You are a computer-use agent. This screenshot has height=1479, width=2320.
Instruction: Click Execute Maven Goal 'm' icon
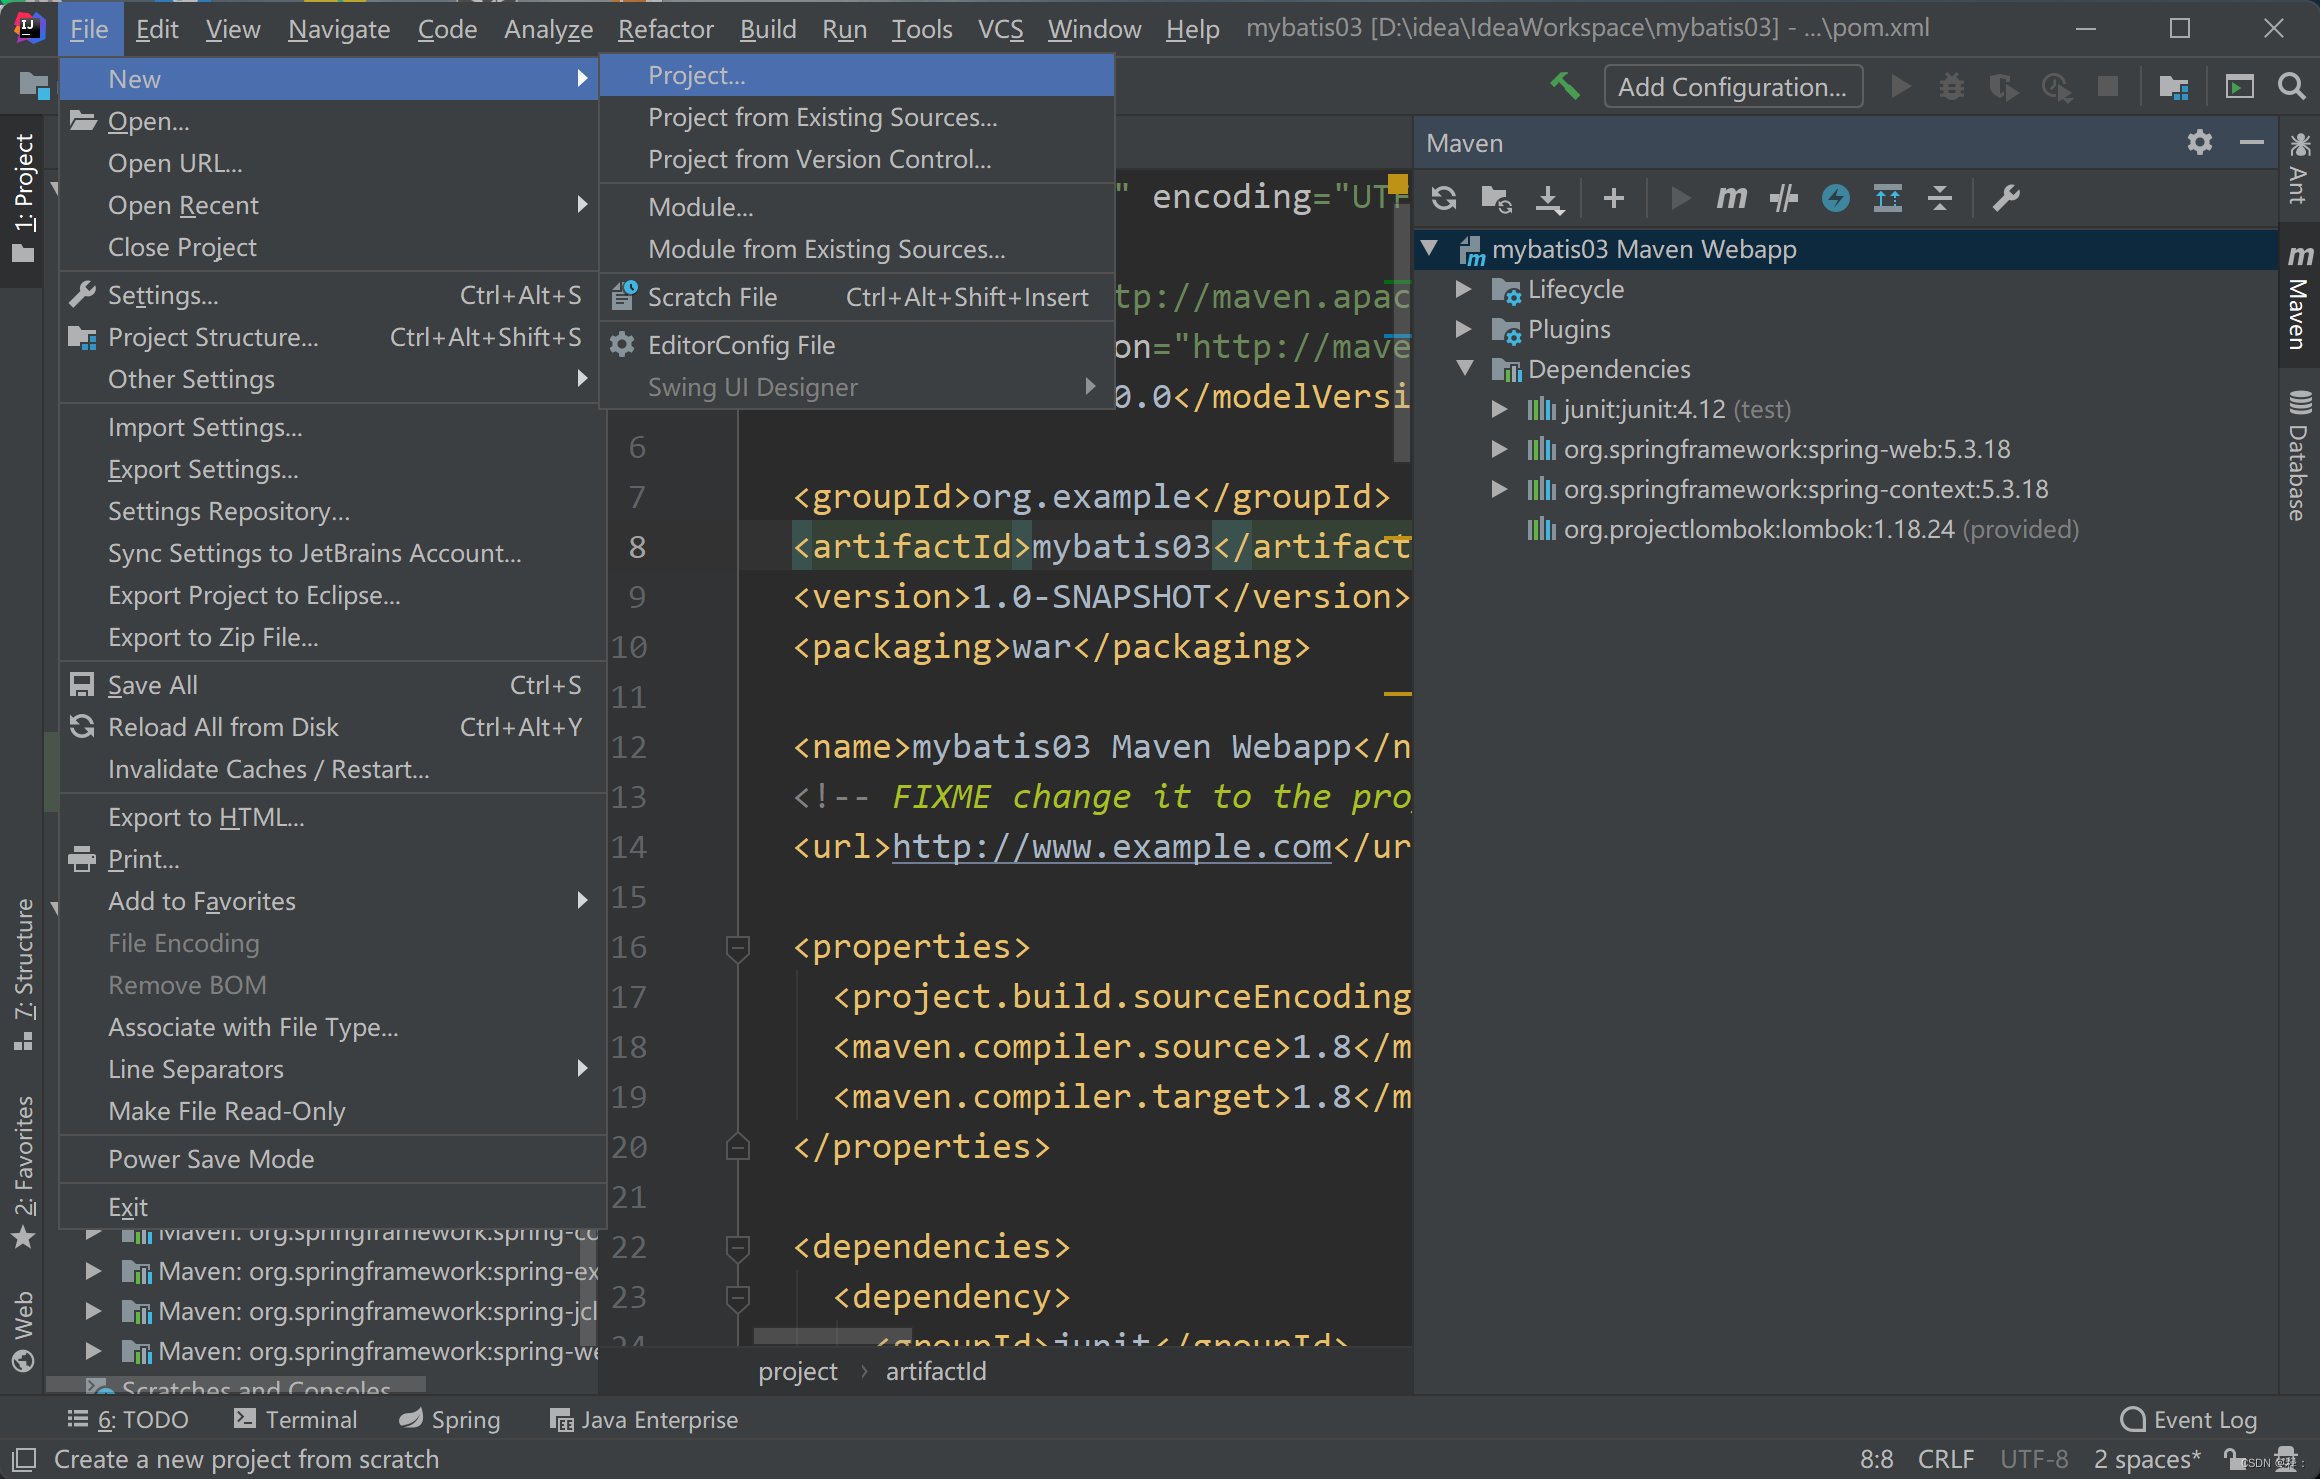pos(1731,198)
